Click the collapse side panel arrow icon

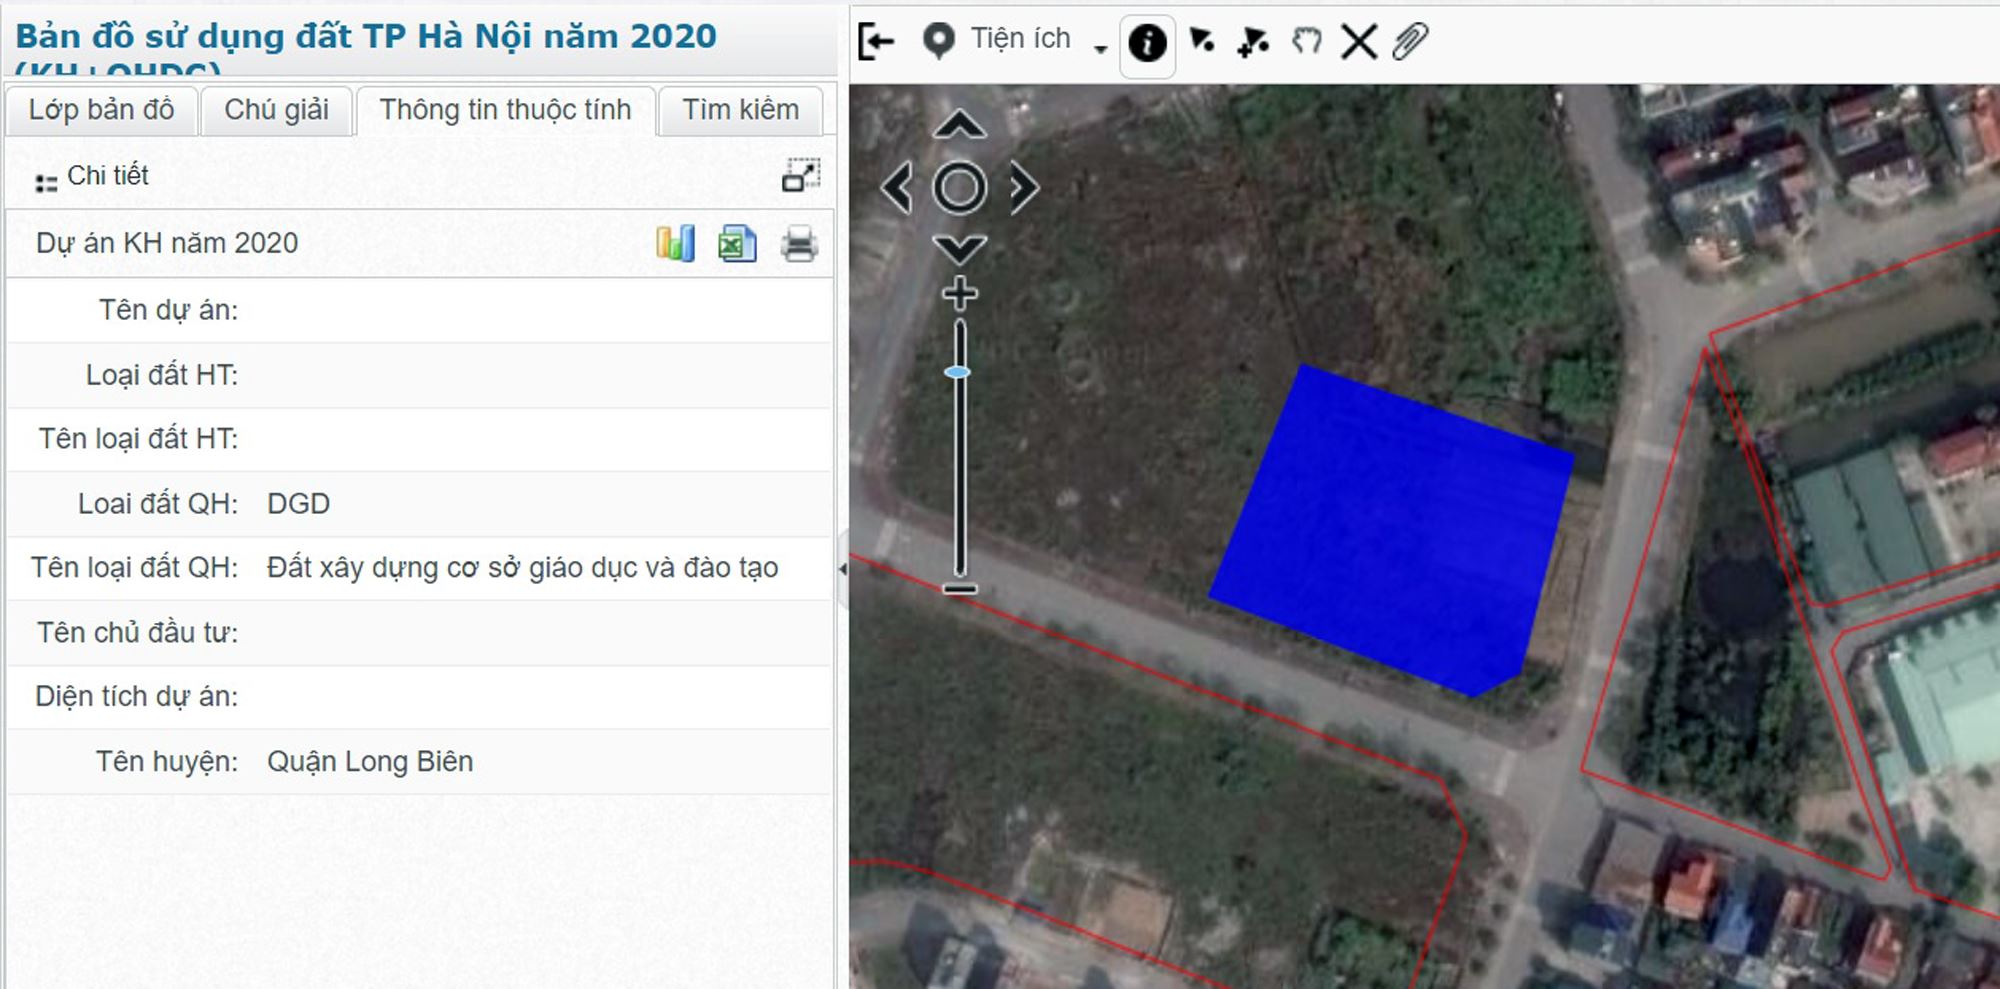click(x=876, y=41)
